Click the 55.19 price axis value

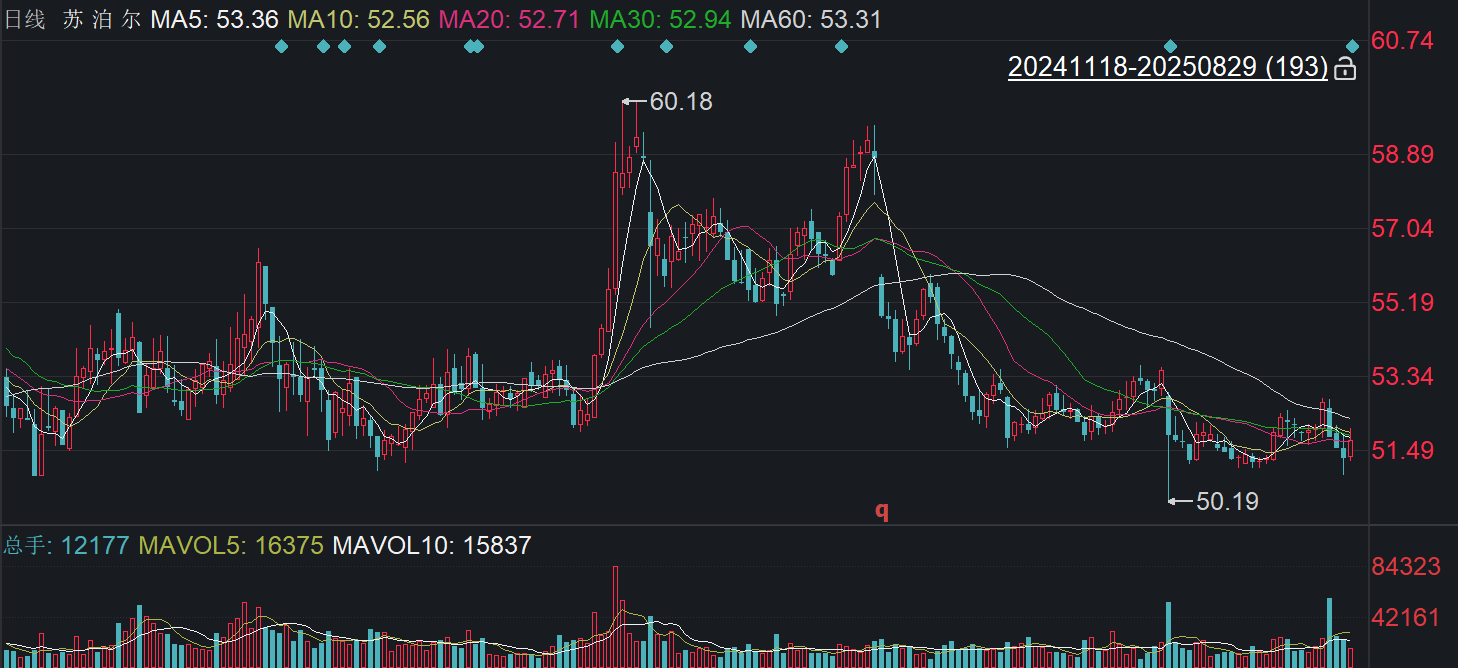point(1403,303)
